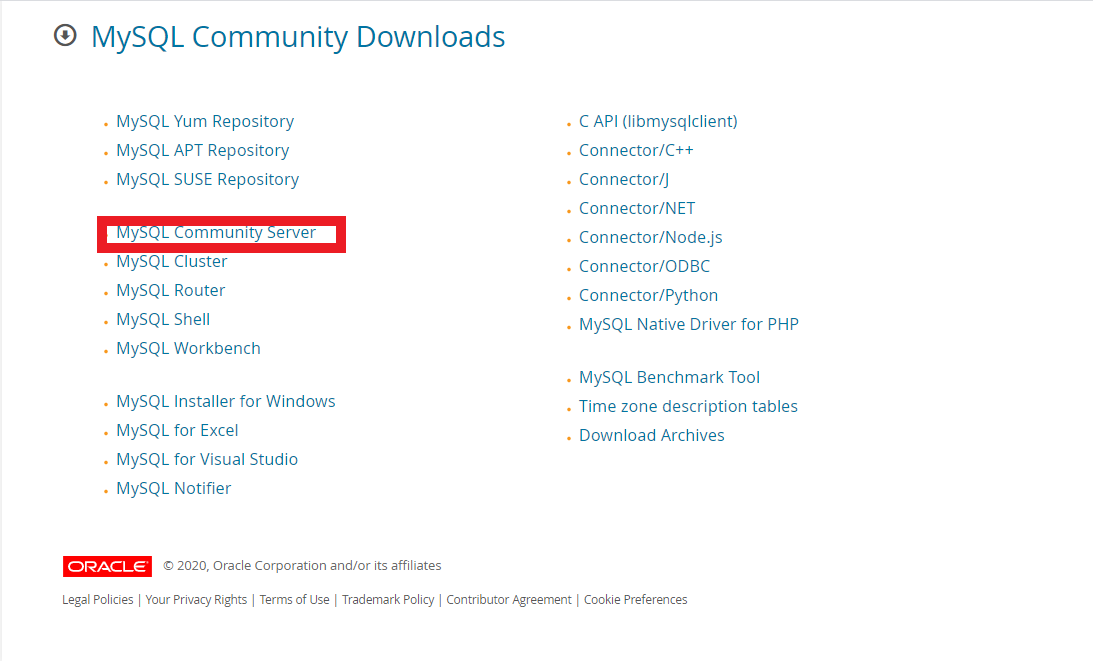The width and height of the screenshot is (1093, 661).
Task: Open MySQL Community Server link
Action: (x=216, y=232)
